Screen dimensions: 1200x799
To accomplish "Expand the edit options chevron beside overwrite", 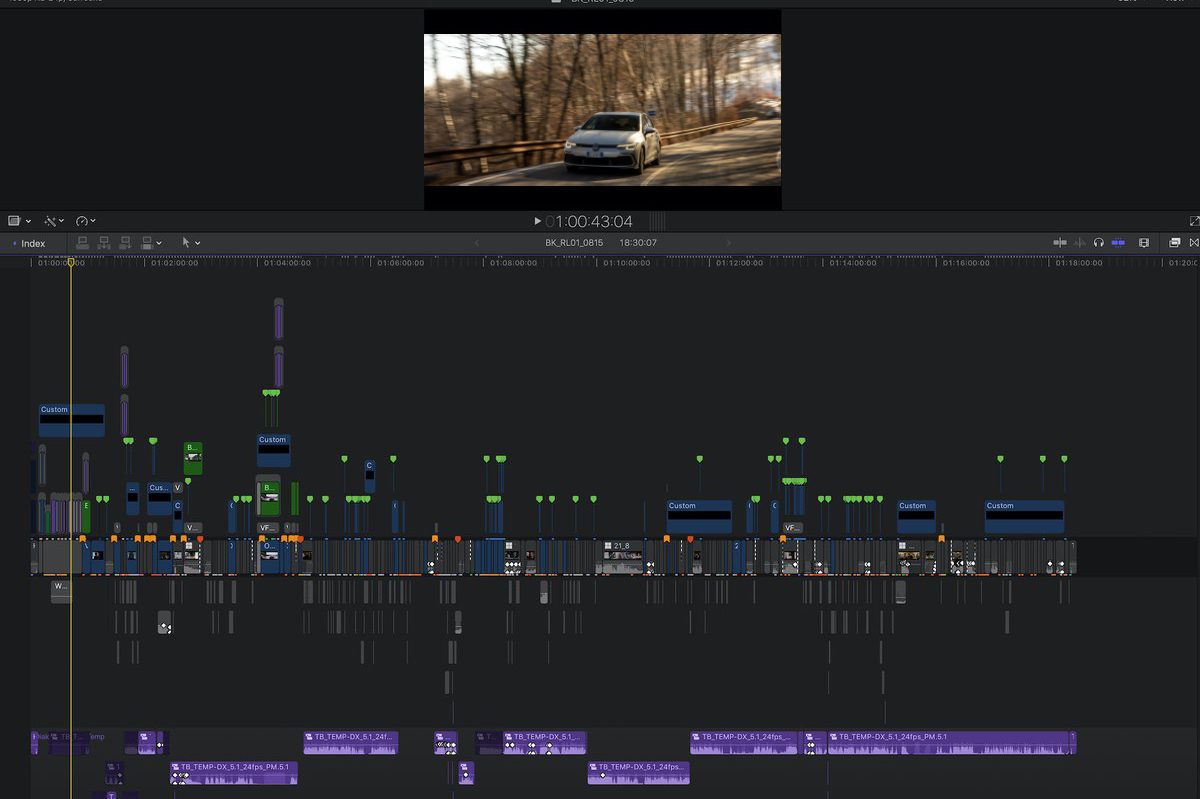I will click(159, 243).
